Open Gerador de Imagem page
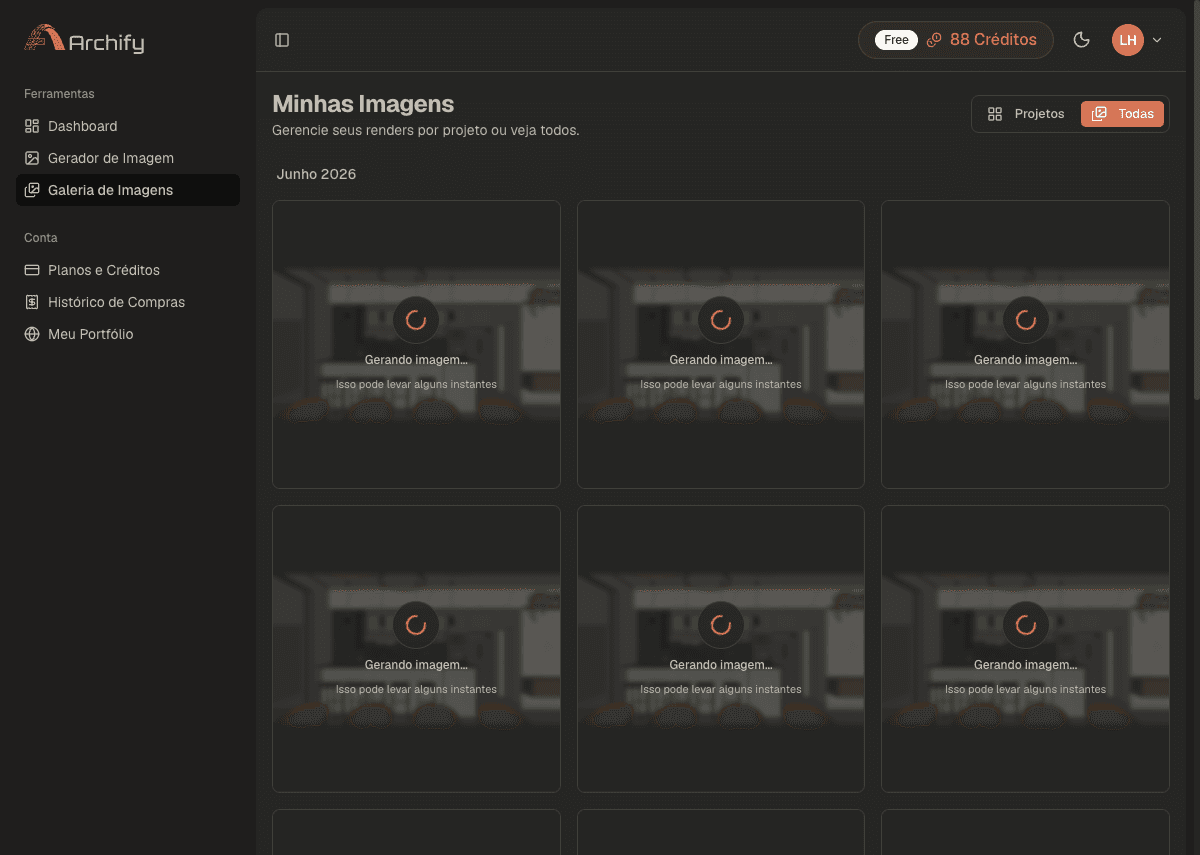 [x=128, y=158]
